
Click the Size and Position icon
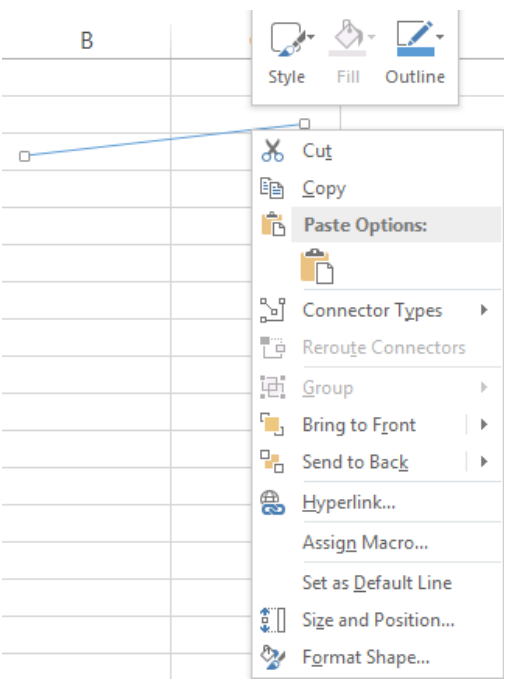pos(272,620)
